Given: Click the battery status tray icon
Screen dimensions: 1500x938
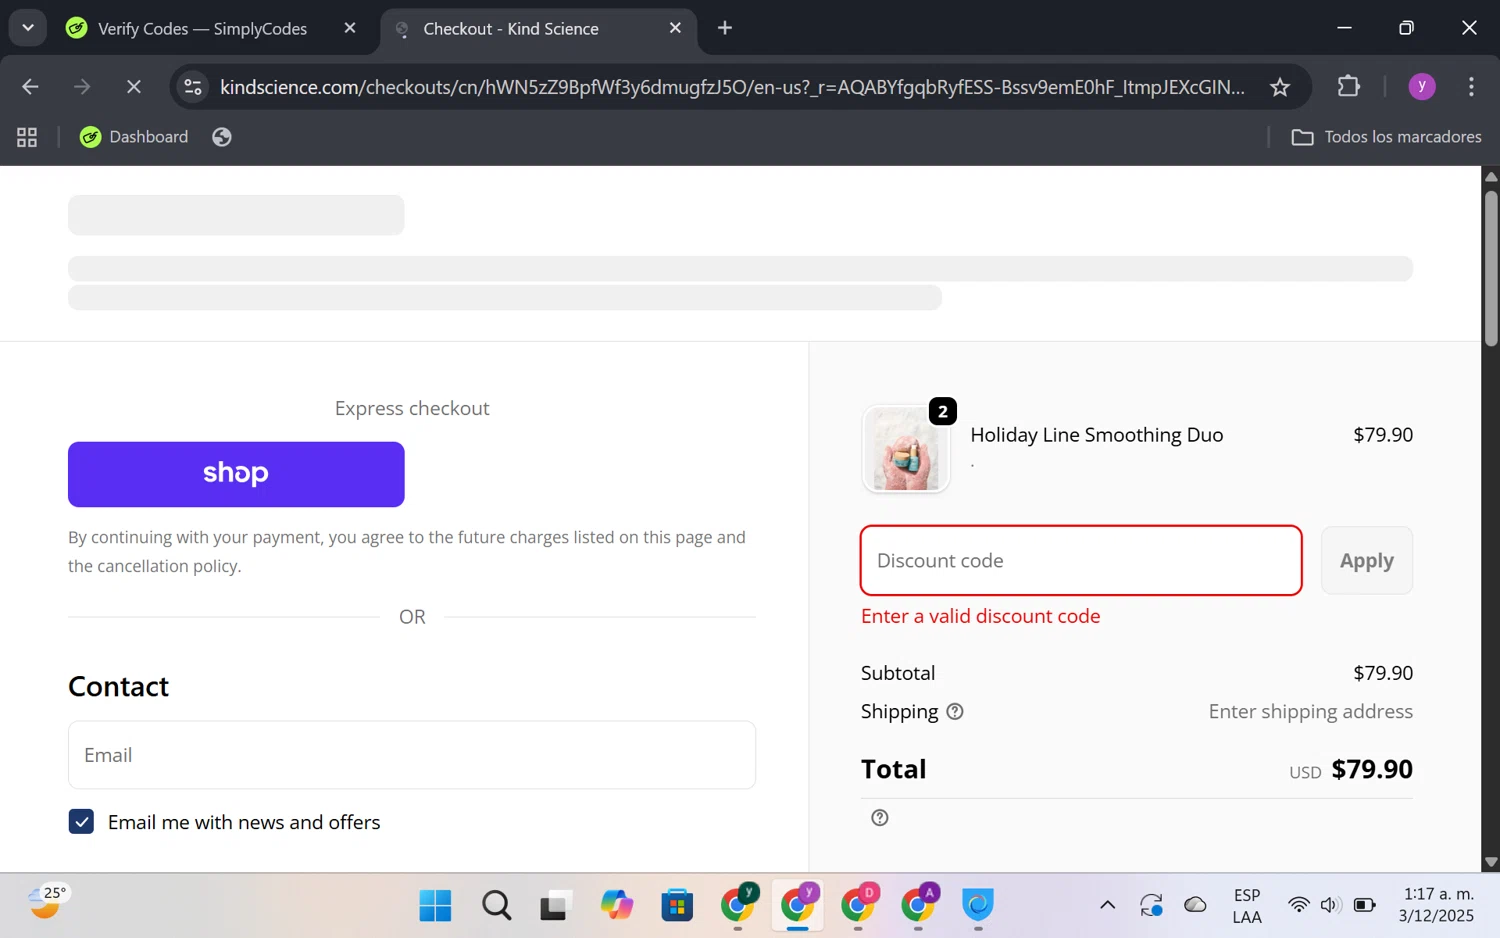Looking at the screenshot, I should coord(1365,905).
